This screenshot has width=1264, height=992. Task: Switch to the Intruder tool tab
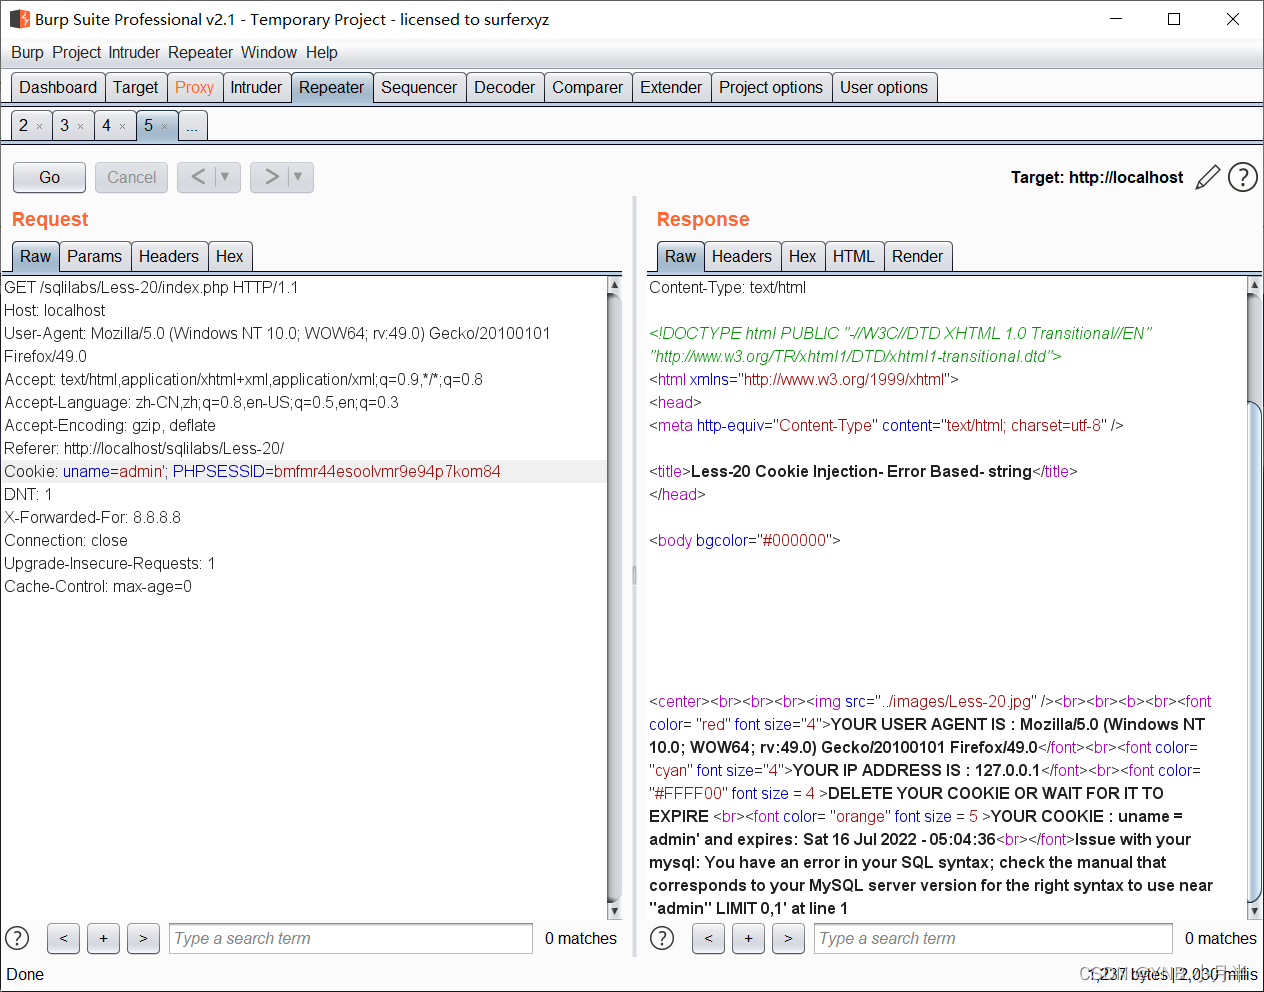coord(256,87)
